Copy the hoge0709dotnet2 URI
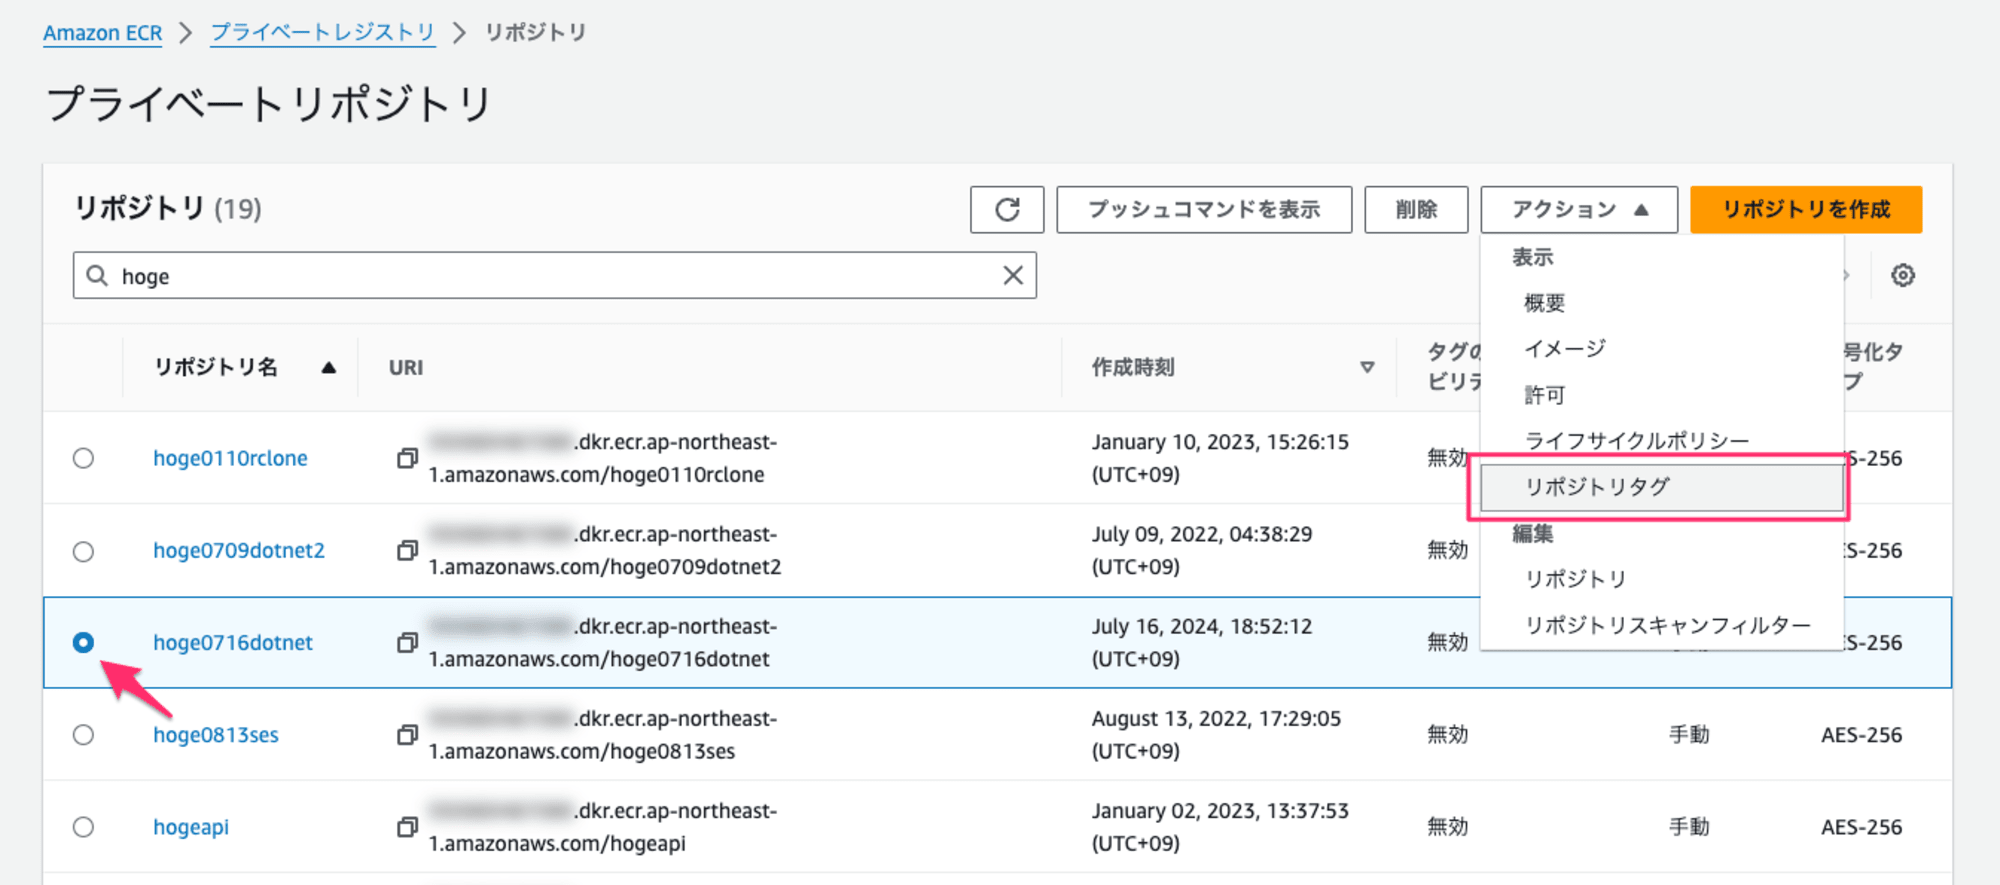 coord(407,550)
